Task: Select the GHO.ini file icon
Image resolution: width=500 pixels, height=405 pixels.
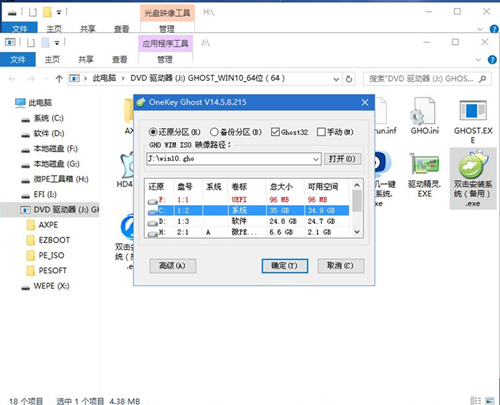Action: coord(424,116)
